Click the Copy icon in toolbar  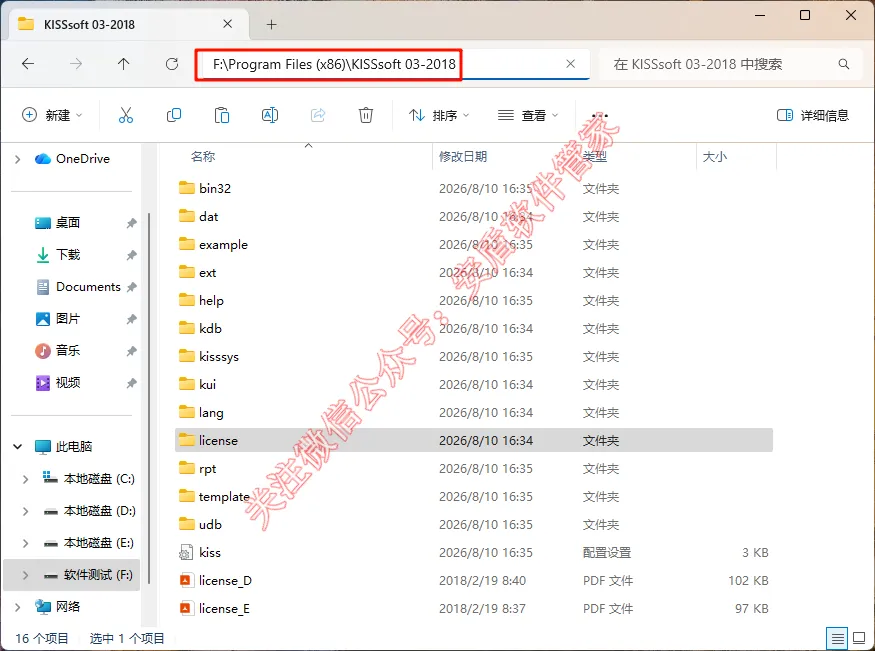[x=174, y=115]
